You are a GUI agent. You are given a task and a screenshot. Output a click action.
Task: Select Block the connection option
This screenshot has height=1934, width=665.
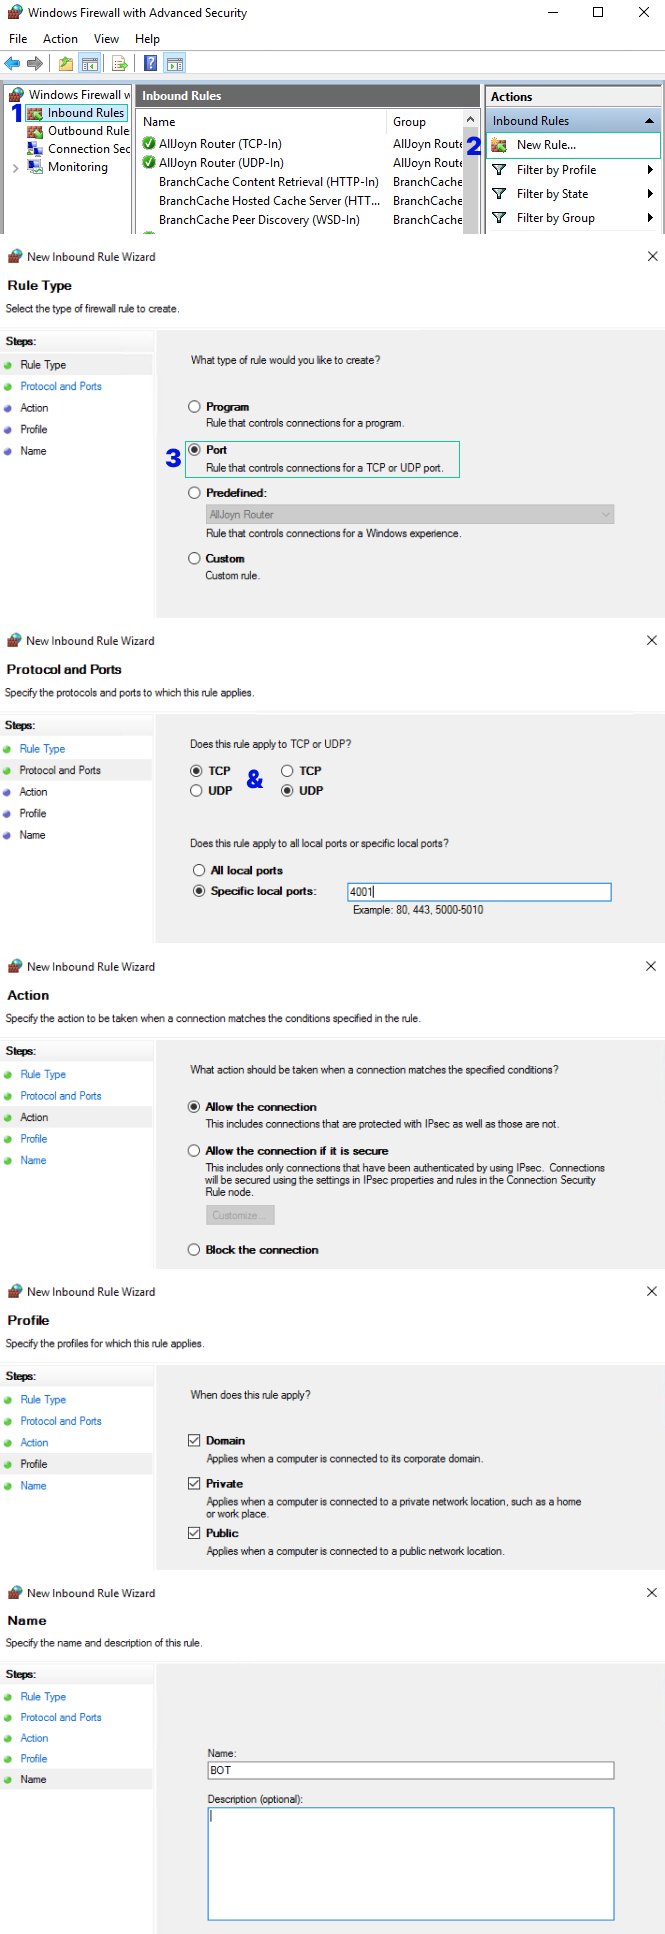point(194,1250)
